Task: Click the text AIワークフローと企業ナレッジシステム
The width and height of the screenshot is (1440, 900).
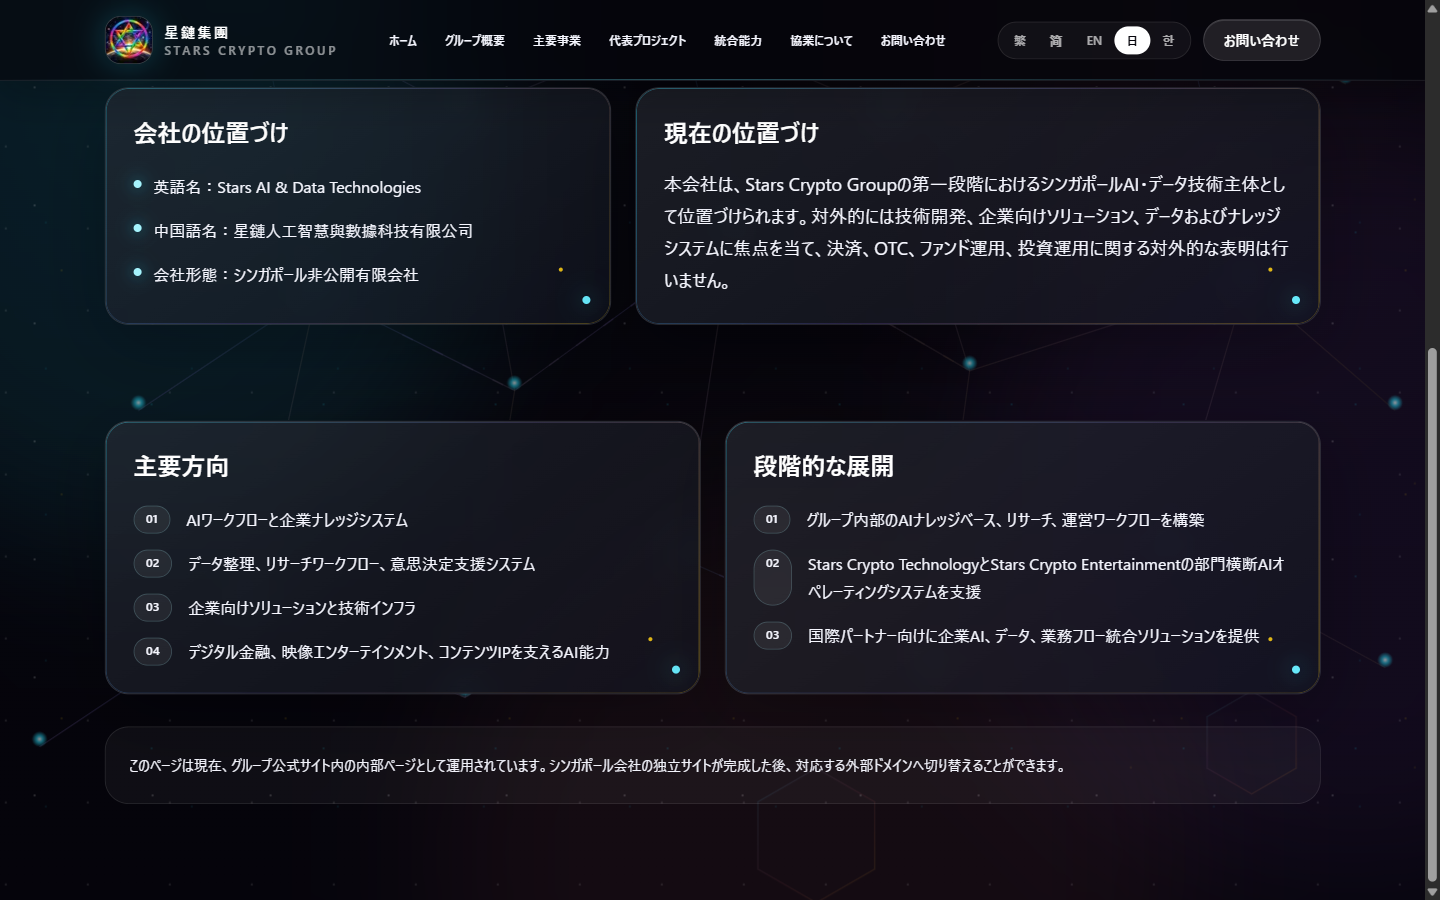Action: click(297, 520)
